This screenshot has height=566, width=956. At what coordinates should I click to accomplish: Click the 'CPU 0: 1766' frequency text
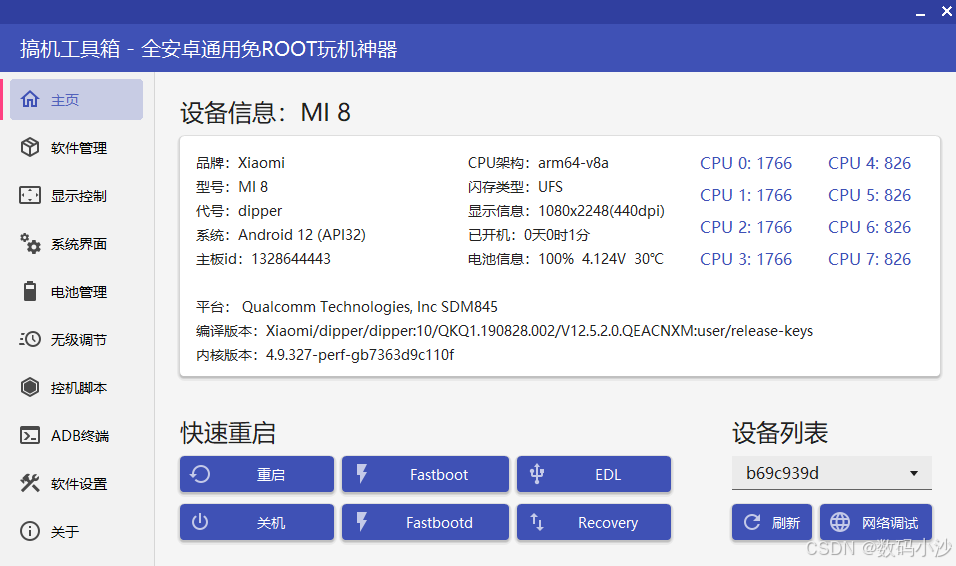(x=746, y=163)
